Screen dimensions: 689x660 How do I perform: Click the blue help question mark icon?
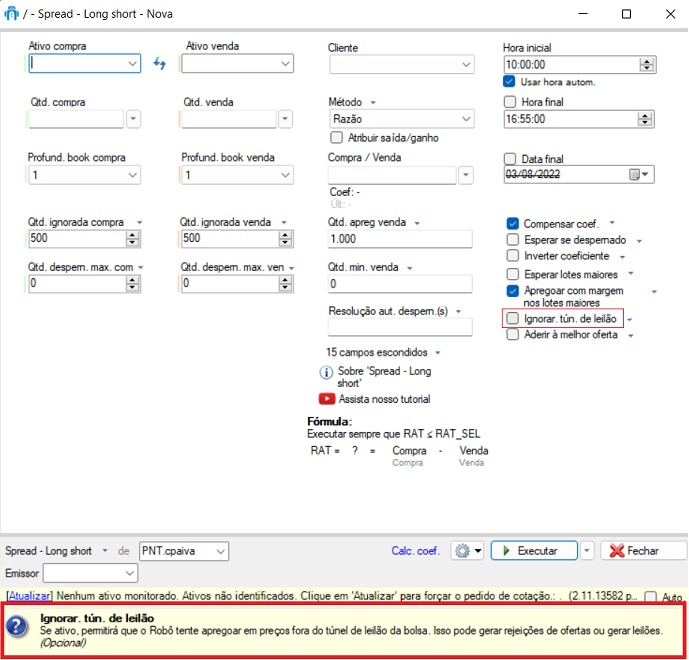point(17,626)
